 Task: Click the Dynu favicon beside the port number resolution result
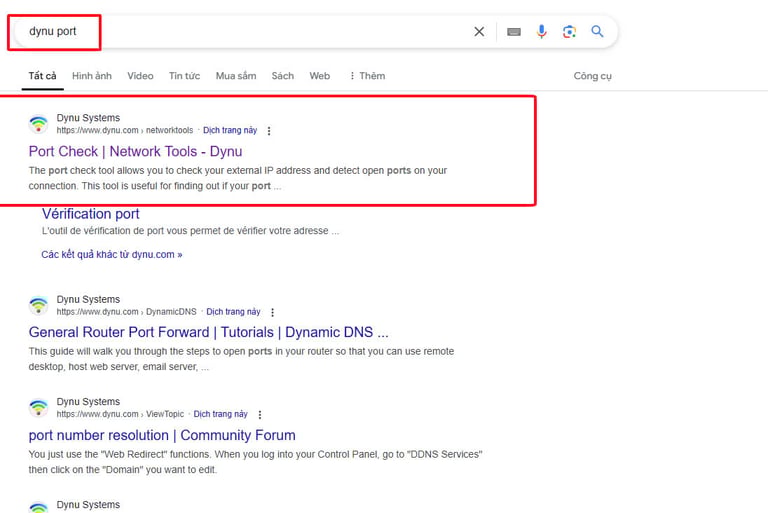(x=38, y=407)
